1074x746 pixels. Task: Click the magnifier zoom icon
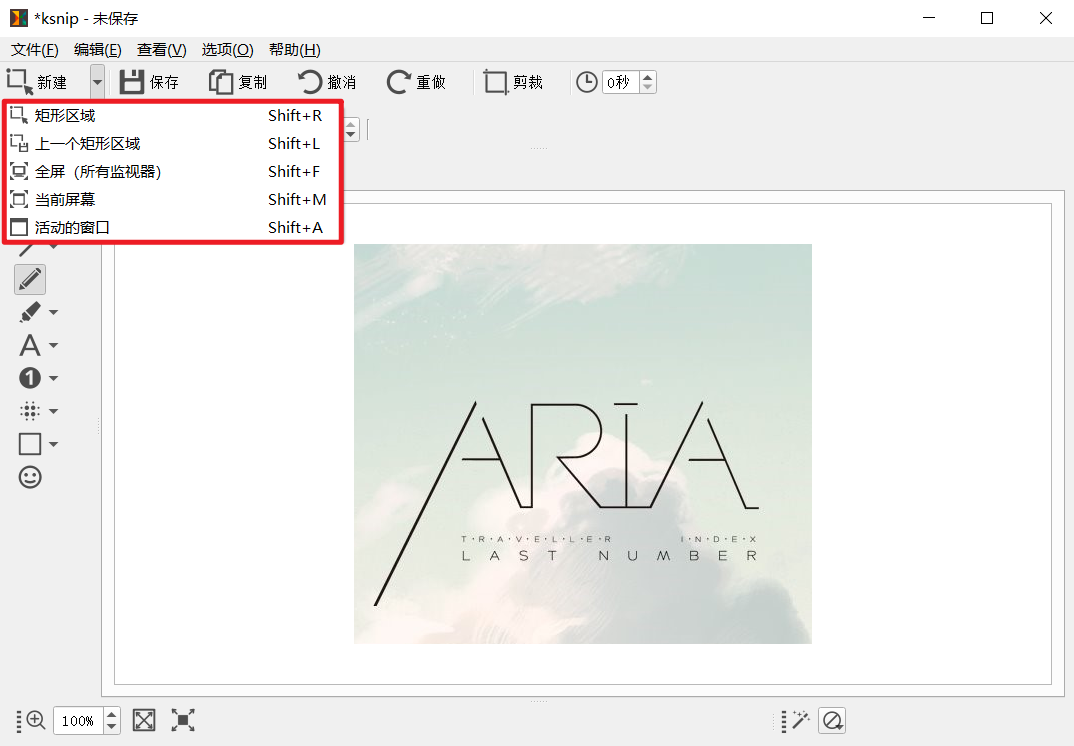click(36, 720)
